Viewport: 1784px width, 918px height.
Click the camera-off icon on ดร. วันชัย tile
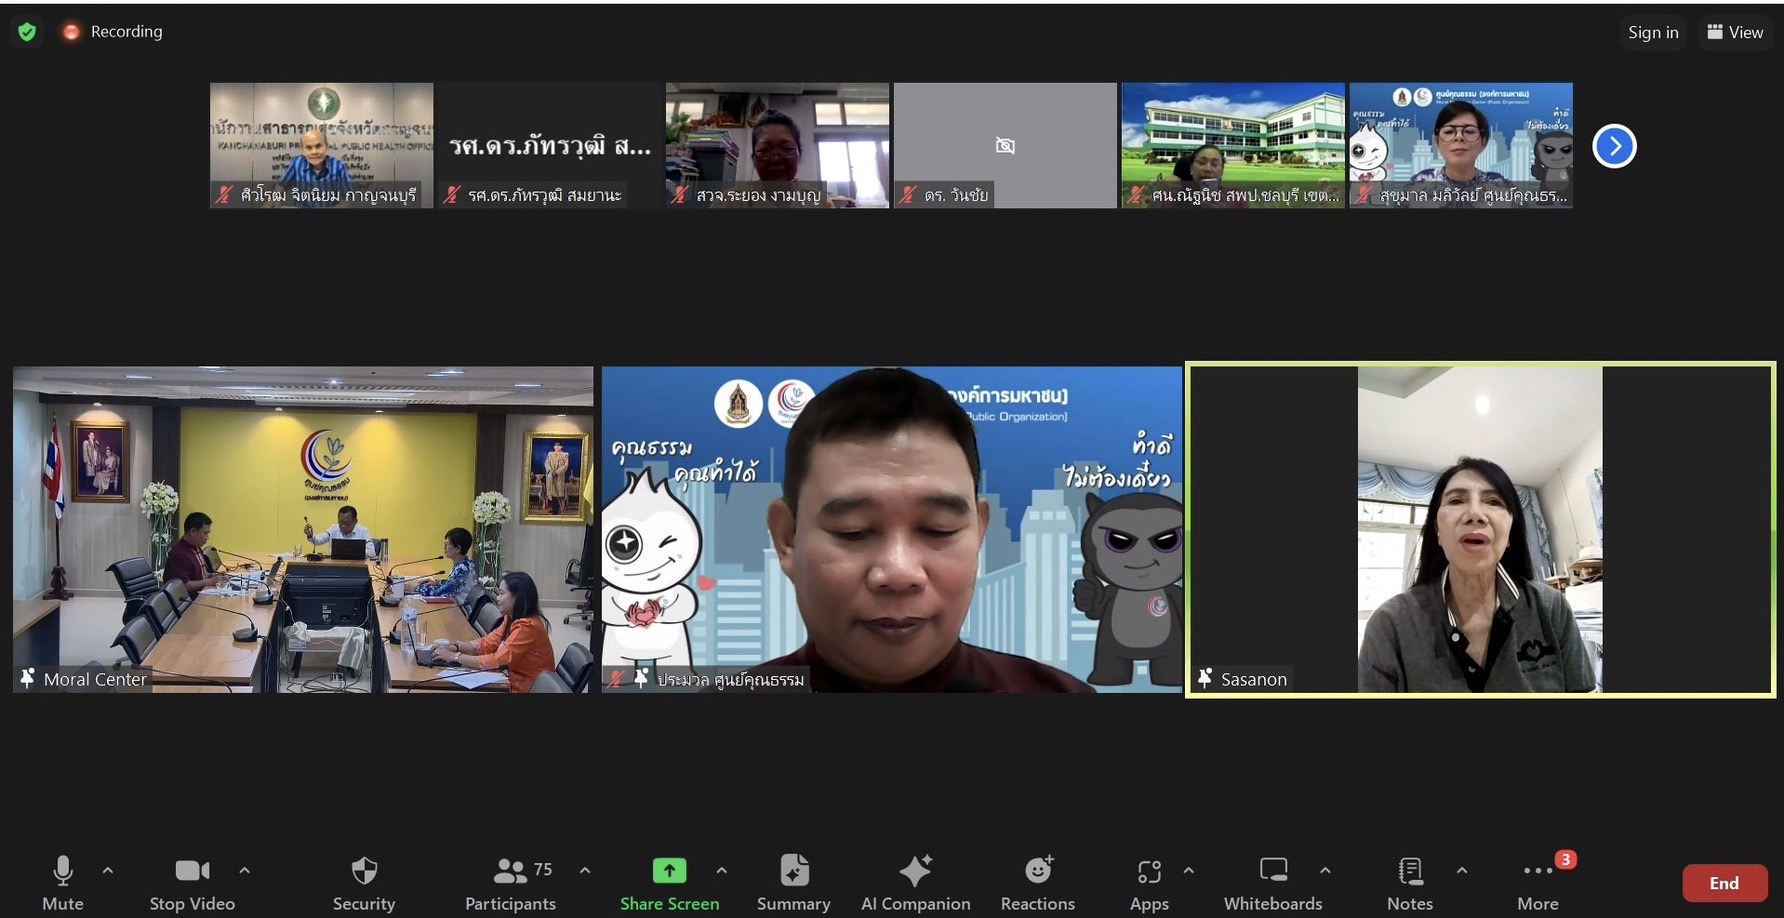(1005, 146)
